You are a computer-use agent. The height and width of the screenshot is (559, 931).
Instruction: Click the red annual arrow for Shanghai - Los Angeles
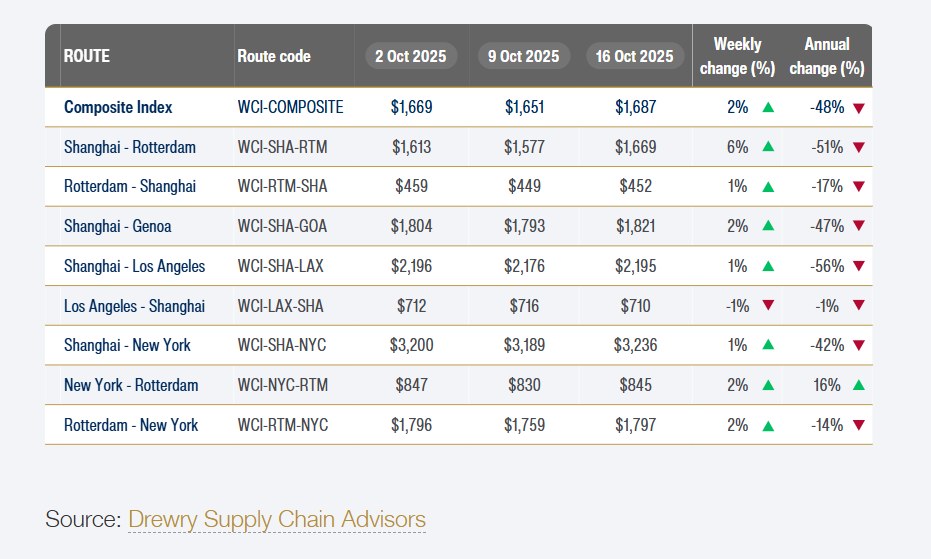pos(859,266)
